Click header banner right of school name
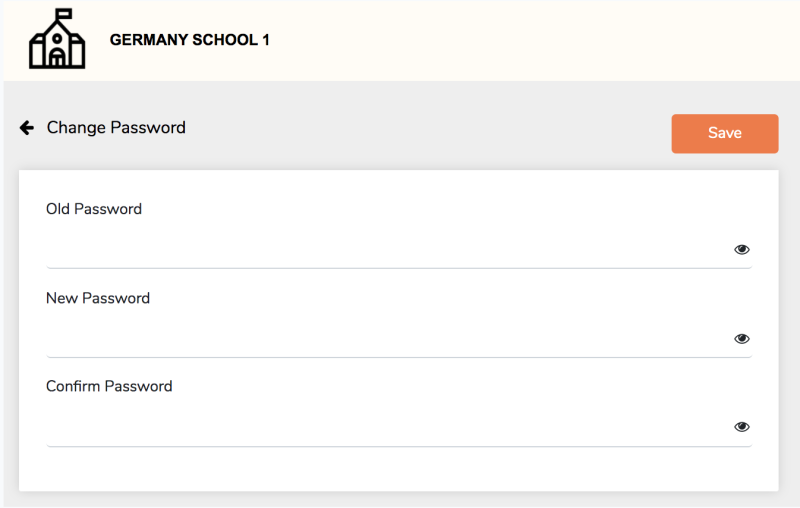 pos(530,41)
